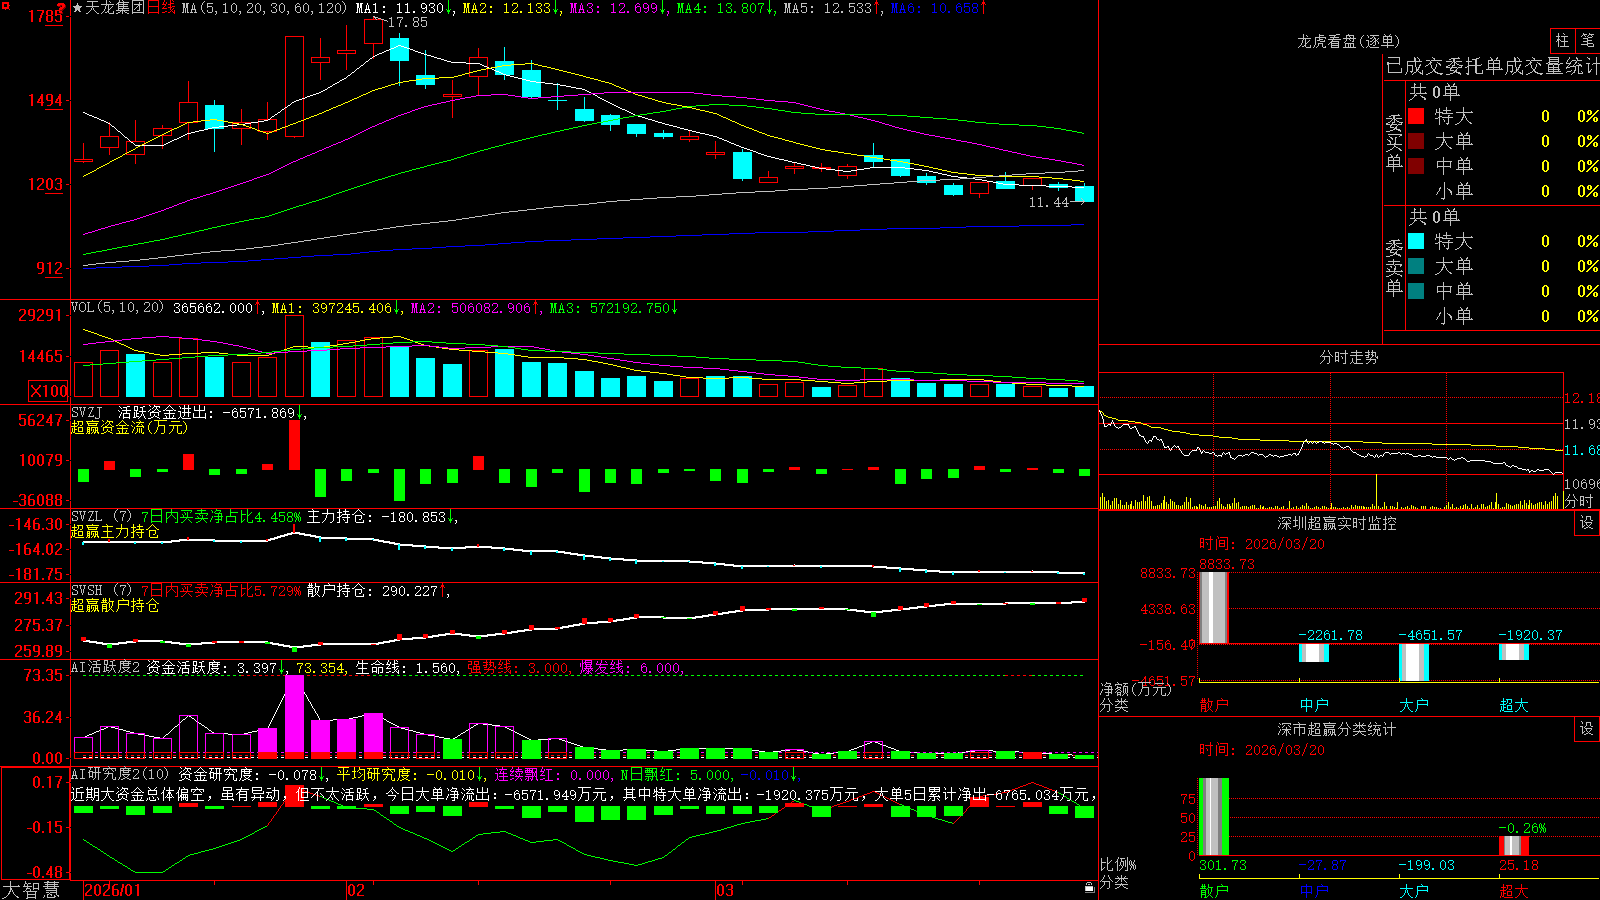Click the 8833.73 散户 net-amount bar

(1214, 608)
